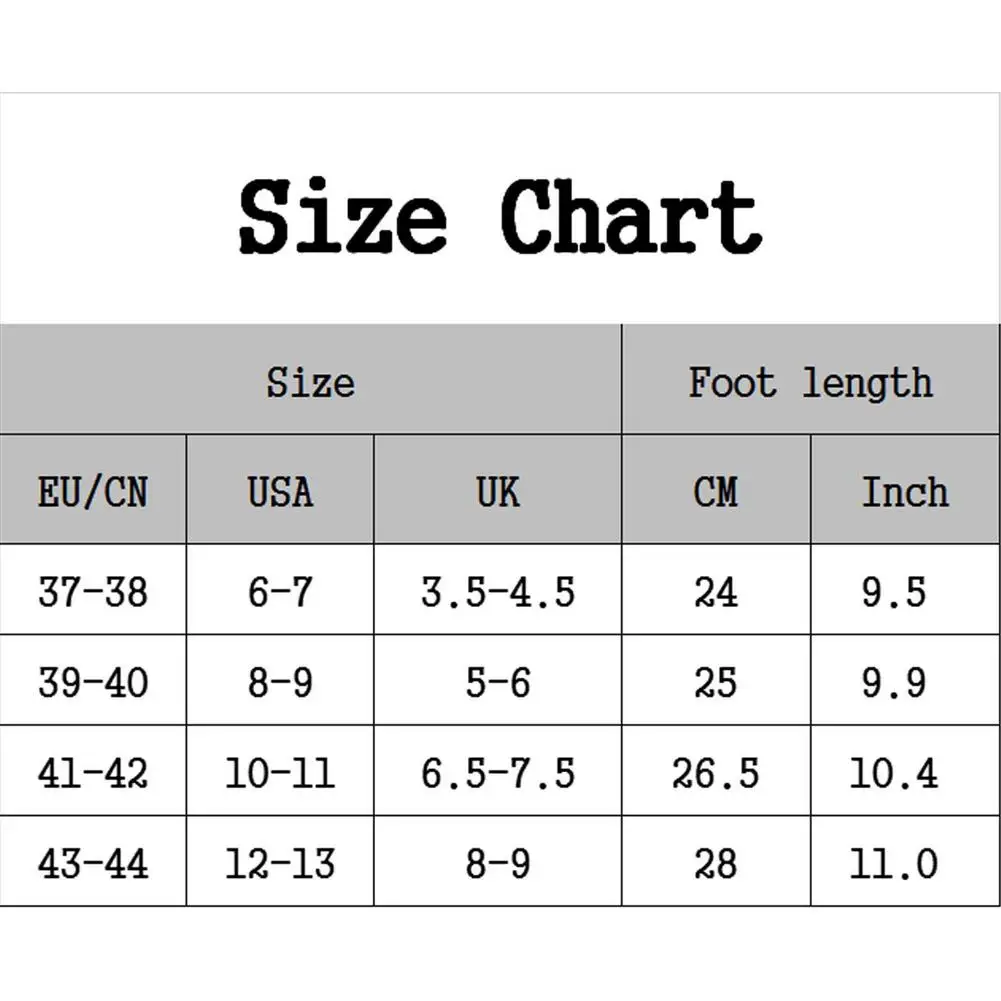Click the 43-44 EU/CN size cell
1001x1001 pixels.
93,863
